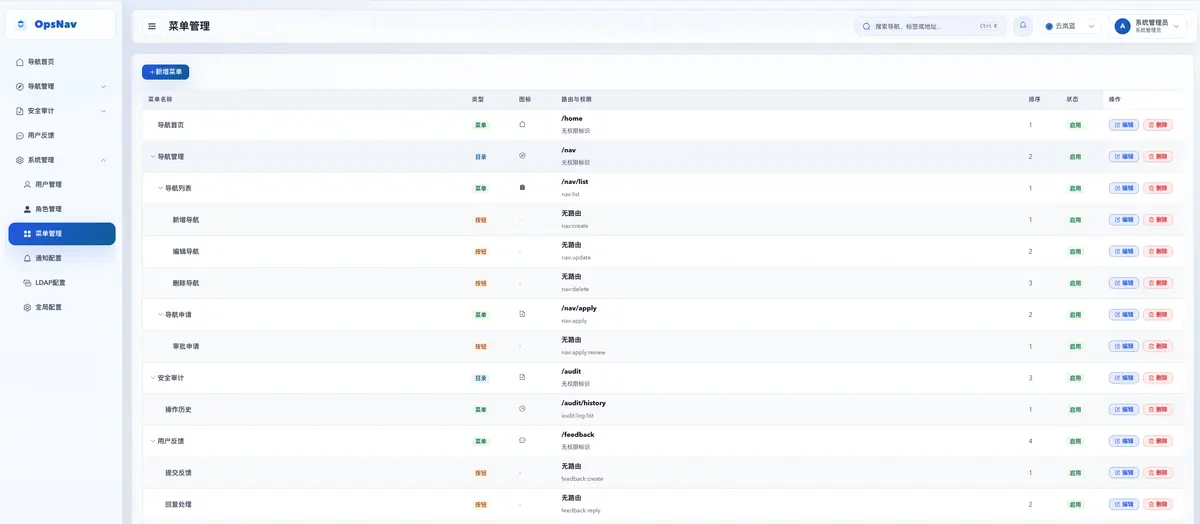Delete the /nav/list row
The height and width of the screenshot is (524, 1200).
(1158, 188)
